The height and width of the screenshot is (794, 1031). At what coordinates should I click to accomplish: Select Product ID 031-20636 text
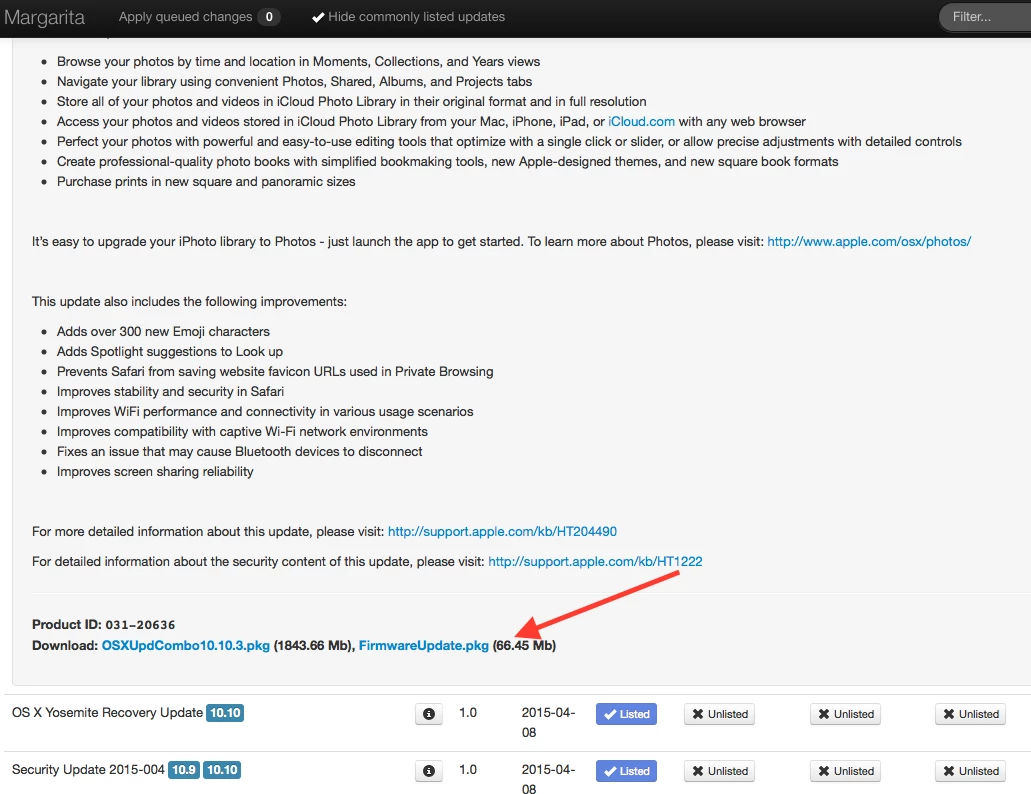[x=103, y=624]
